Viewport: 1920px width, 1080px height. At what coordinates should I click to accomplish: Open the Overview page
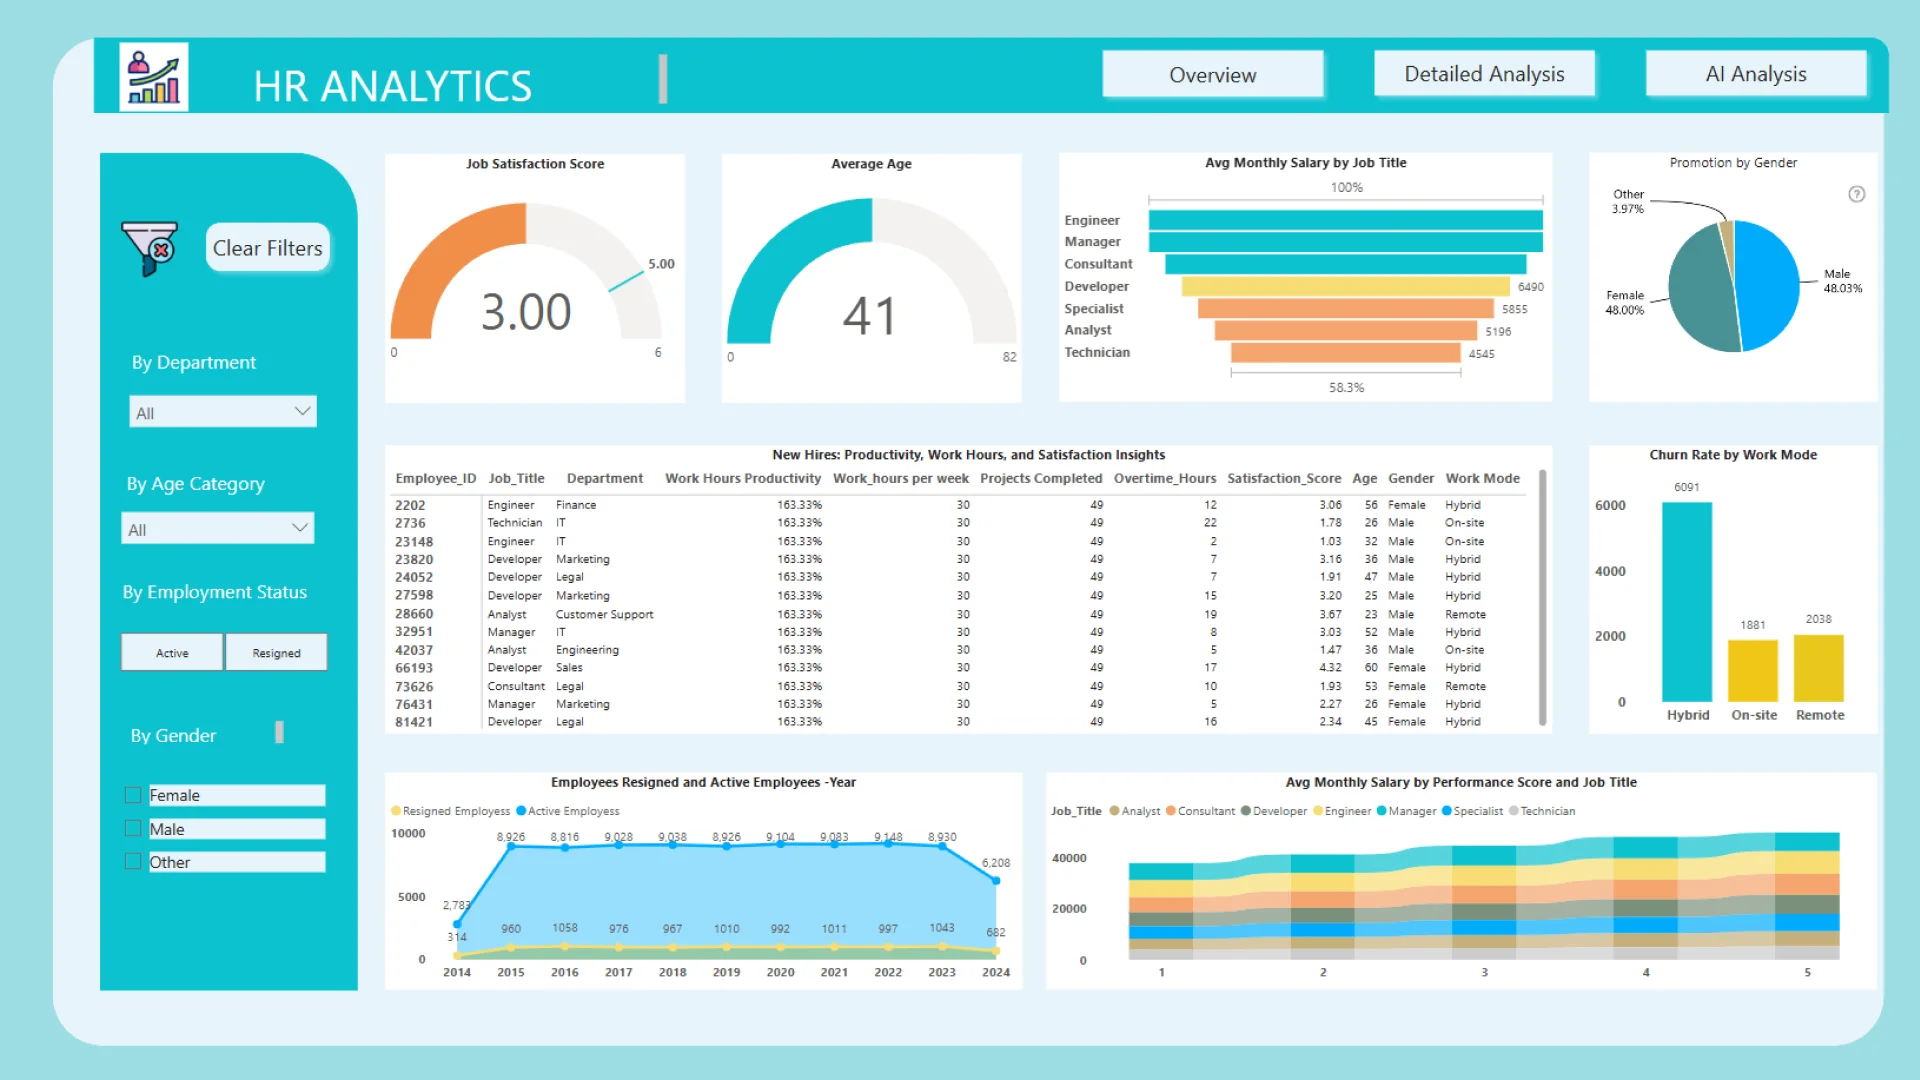pyautogui.click(x=1212, y=75)
